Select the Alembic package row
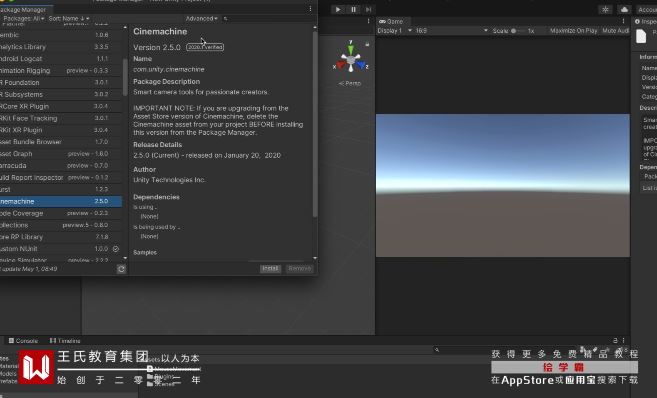Image resolution: width=657 pixels, height=398 pixels. [x=61, y=35]
